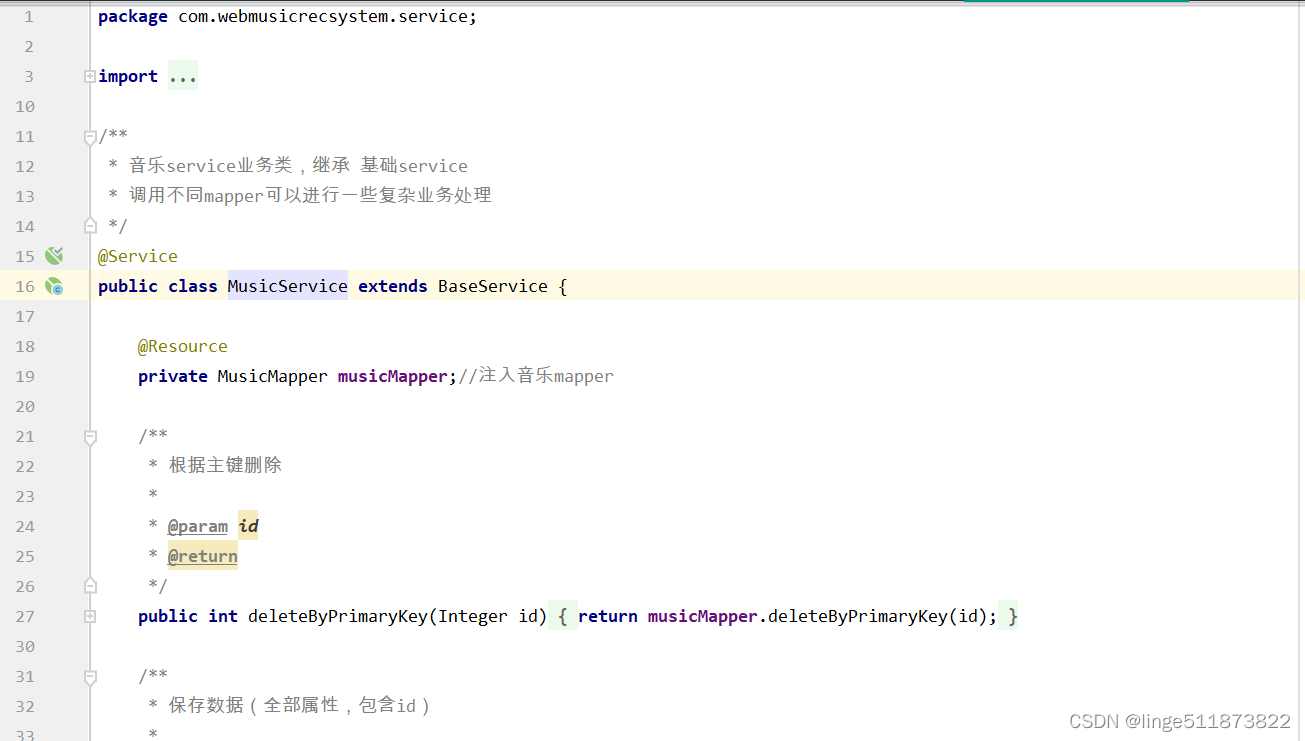Click the highlighted id parameter in the Javadoc
Image resolution: width=1305 pixels, height=741 pixels.
[x=248, y=526]
